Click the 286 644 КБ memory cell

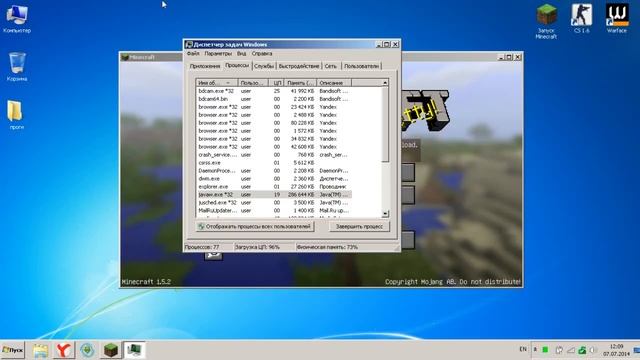point(301,195)
